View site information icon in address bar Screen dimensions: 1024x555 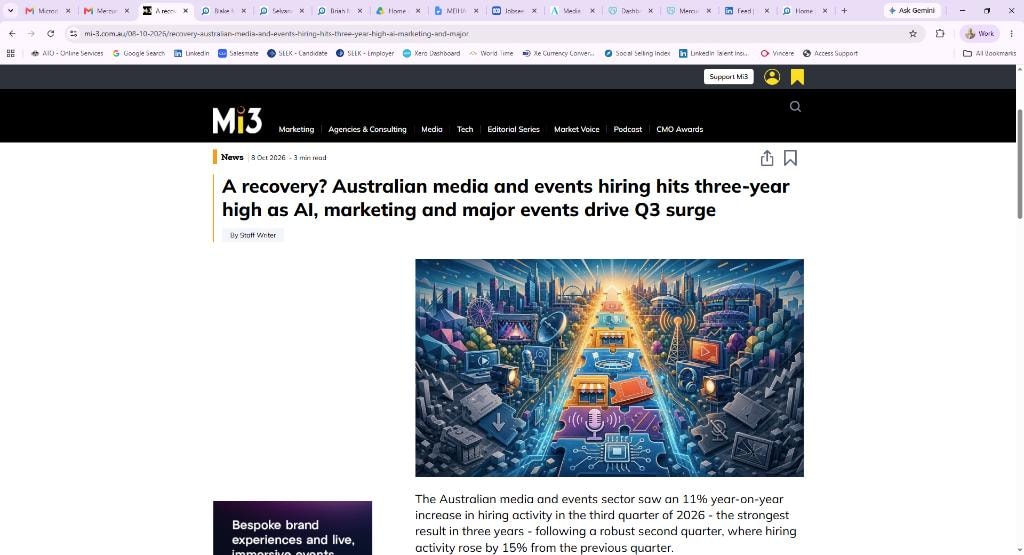pyautogui.click(x=73, y=33)
